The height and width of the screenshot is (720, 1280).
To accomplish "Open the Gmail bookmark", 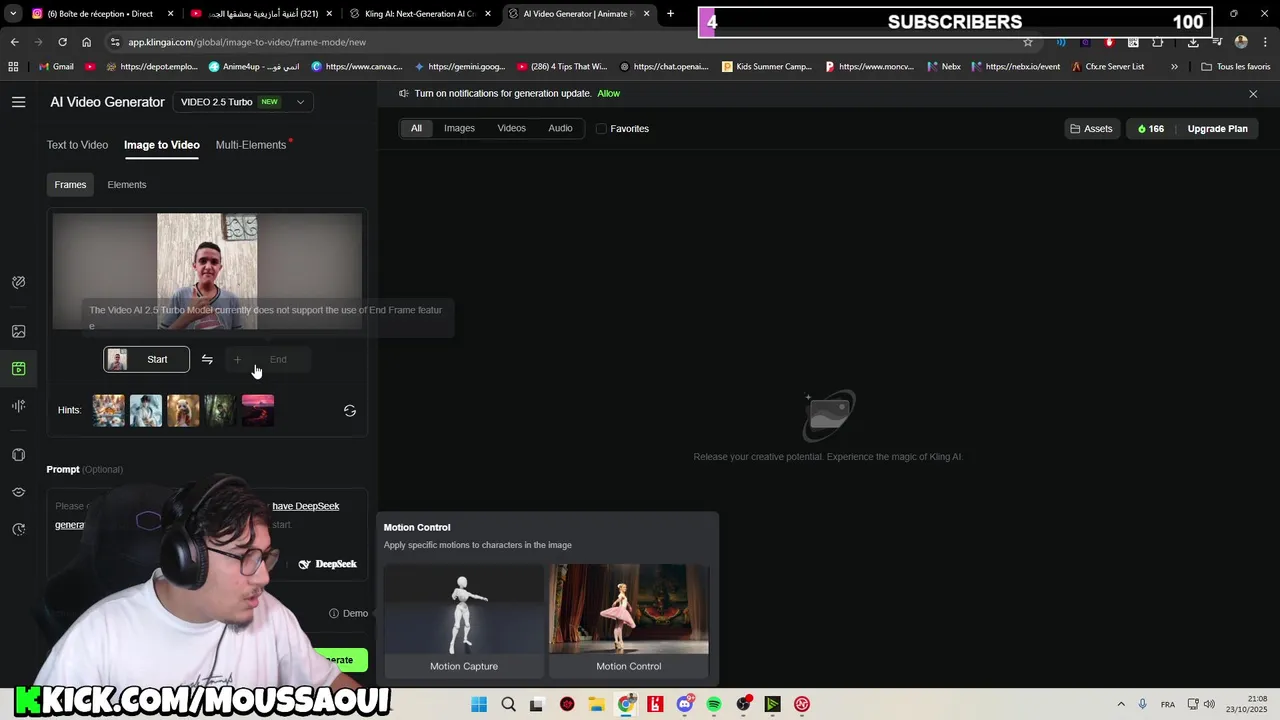I will (x=57, y=66).
